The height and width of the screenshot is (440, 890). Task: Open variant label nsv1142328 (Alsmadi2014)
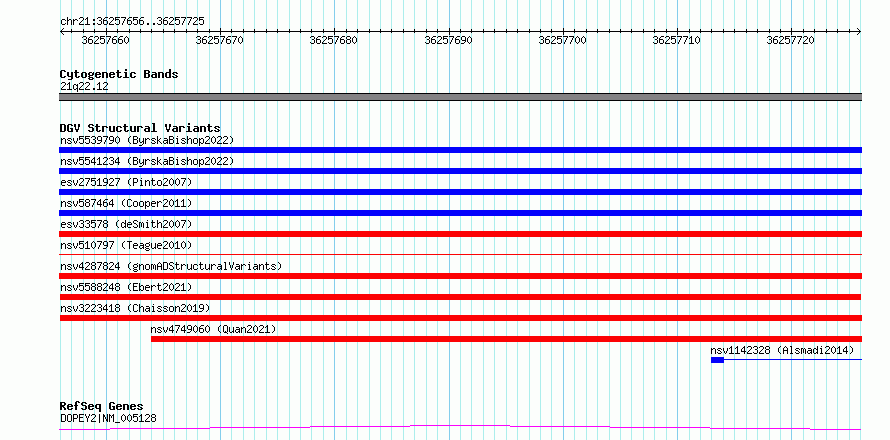click(x=782, y=350)
